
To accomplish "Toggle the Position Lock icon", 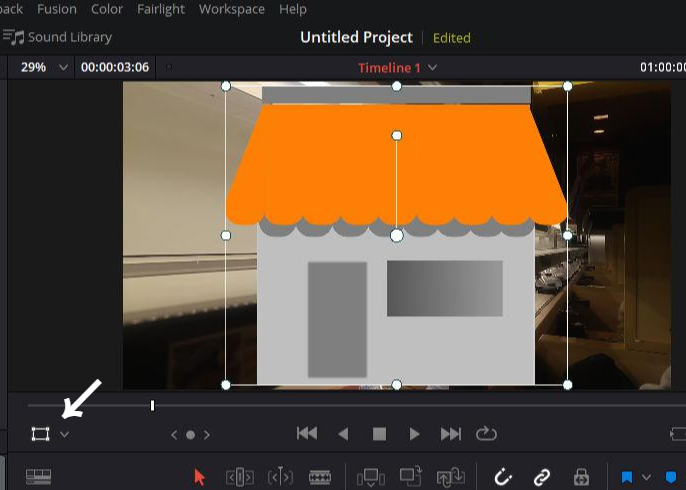I will click(581, 477).
